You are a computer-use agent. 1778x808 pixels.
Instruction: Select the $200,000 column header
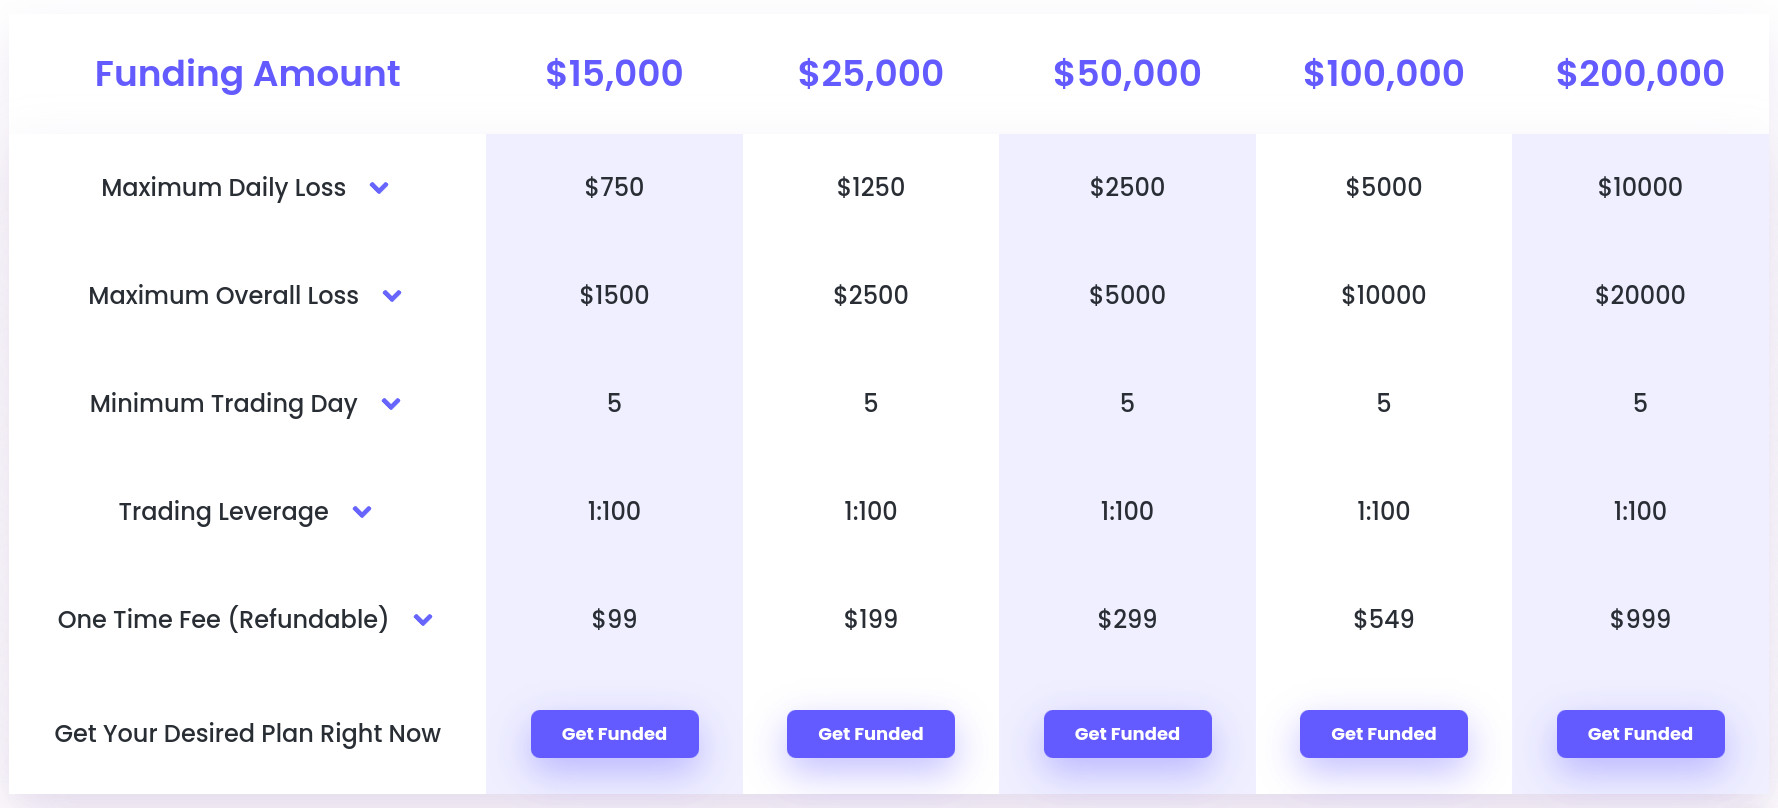1639,73
